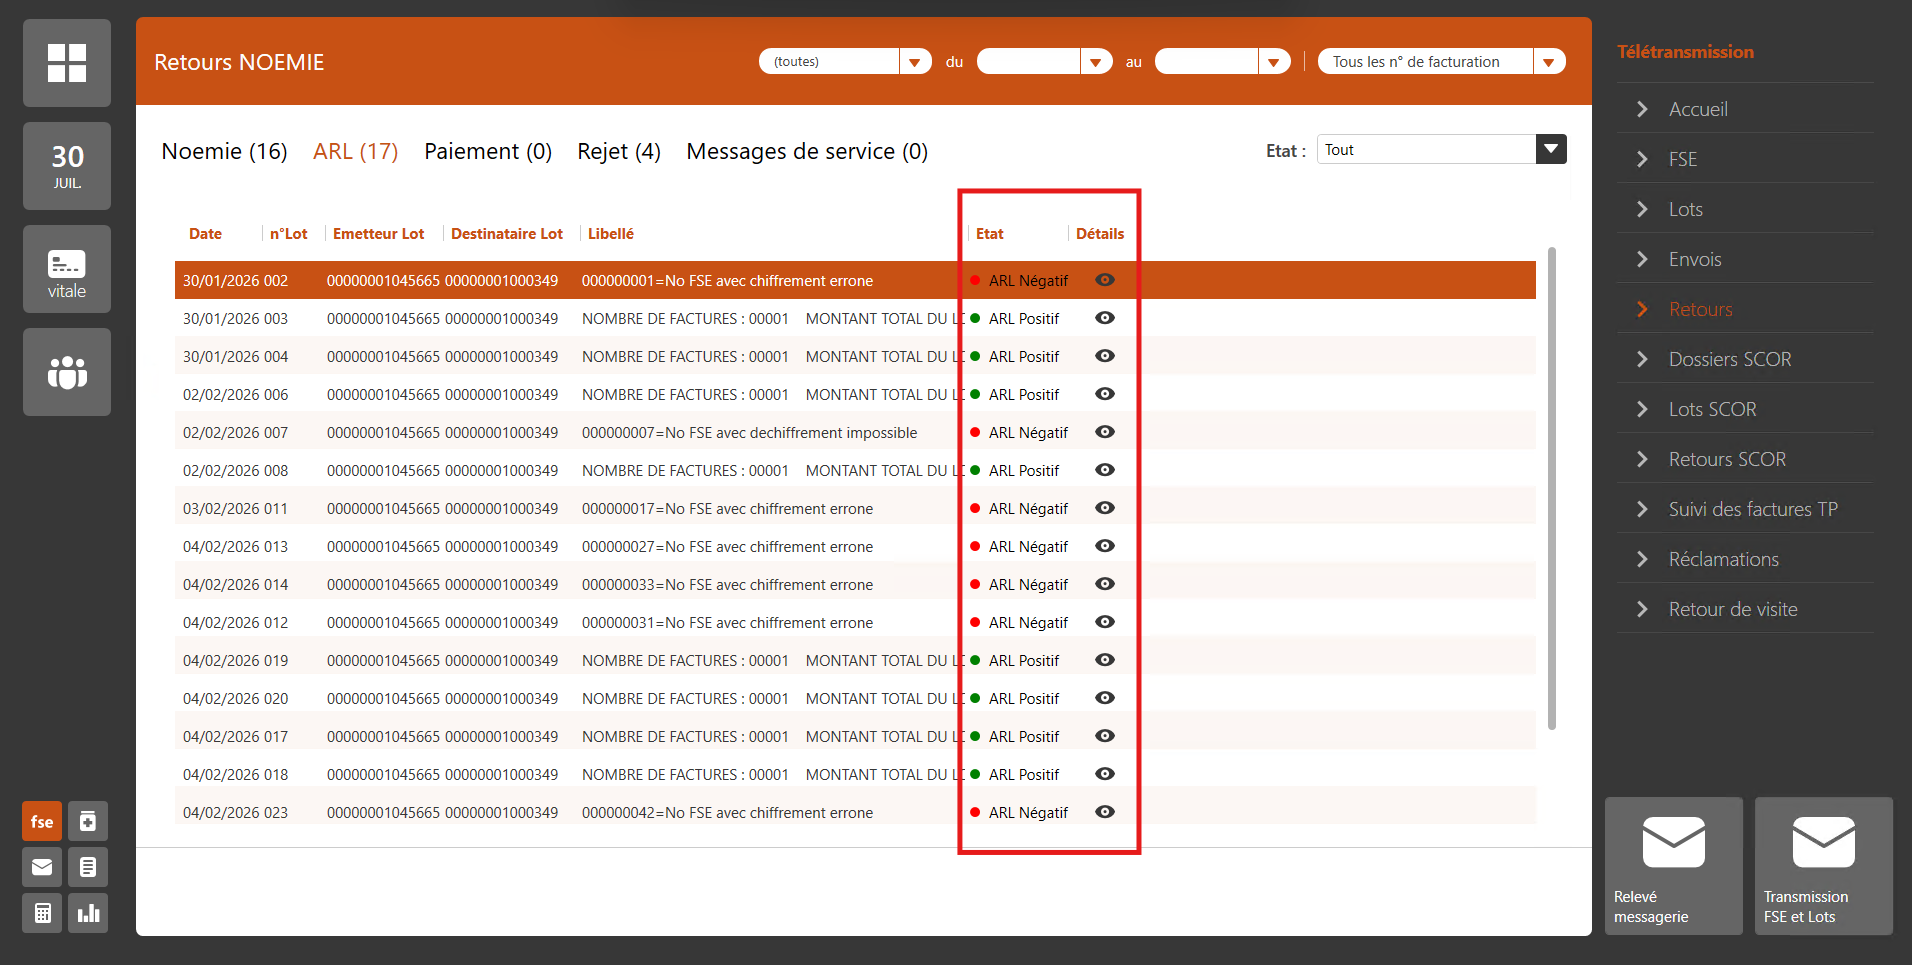Click Relevé messagerie envelope tile
The width and height of the screenshot is (1912, 965).
tap(1674, 866)
